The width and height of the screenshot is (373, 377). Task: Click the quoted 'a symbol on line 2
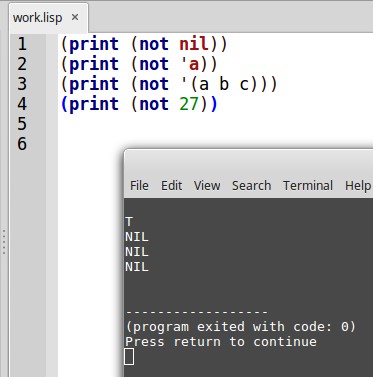click(190, 64)
